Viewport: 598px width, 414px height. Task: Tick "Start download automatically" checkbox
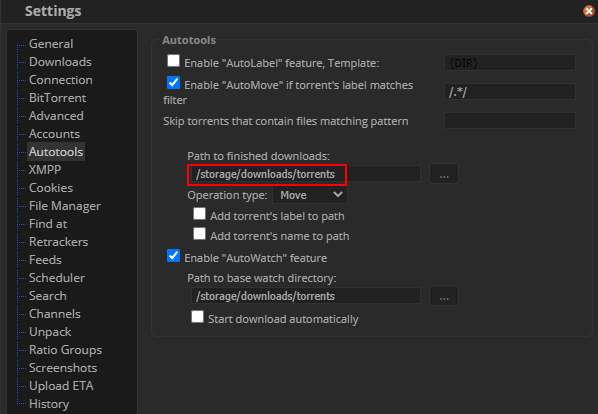(198, 317)
